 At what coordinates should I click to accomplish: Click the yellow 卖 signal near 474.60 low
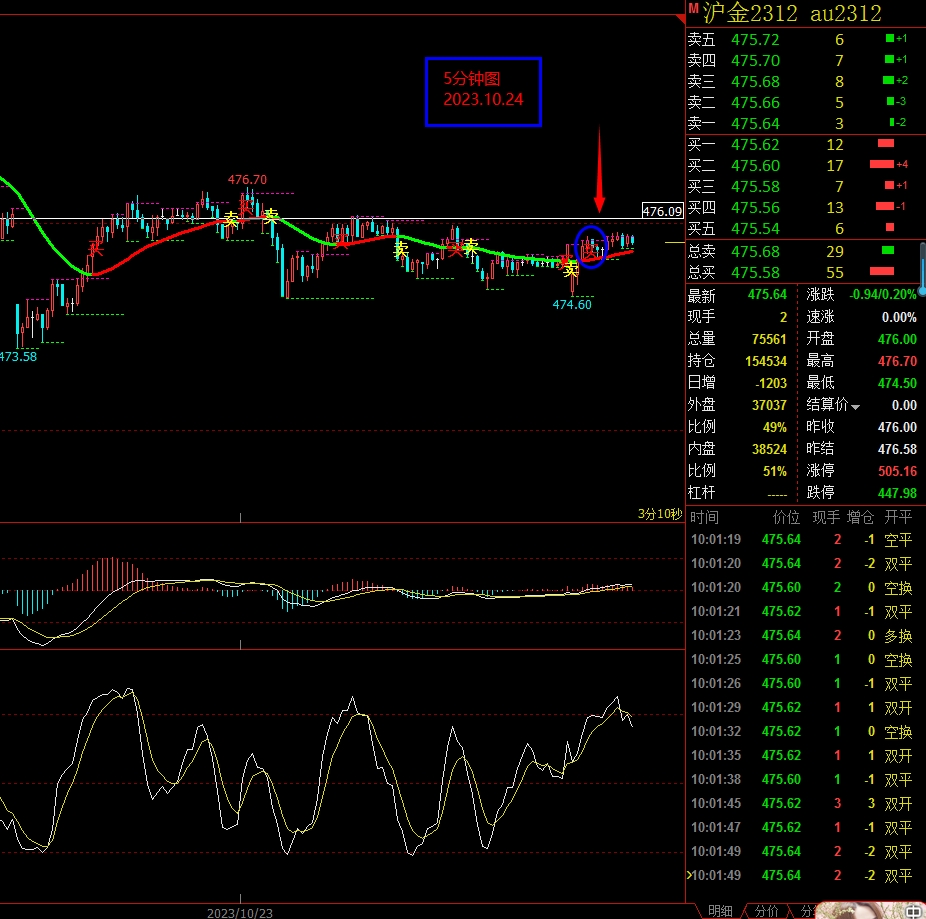click(x=570, y=269)
